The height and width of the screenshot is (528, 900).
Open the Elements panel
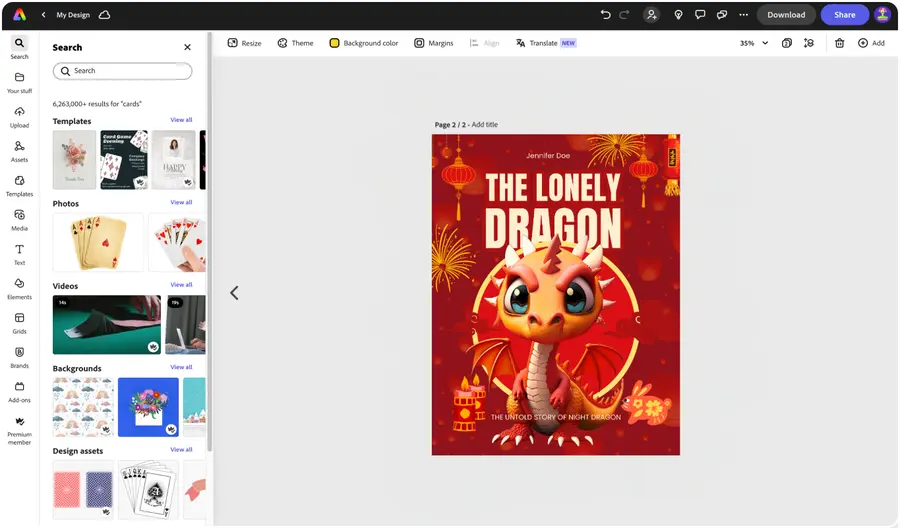tap(20, 289)
